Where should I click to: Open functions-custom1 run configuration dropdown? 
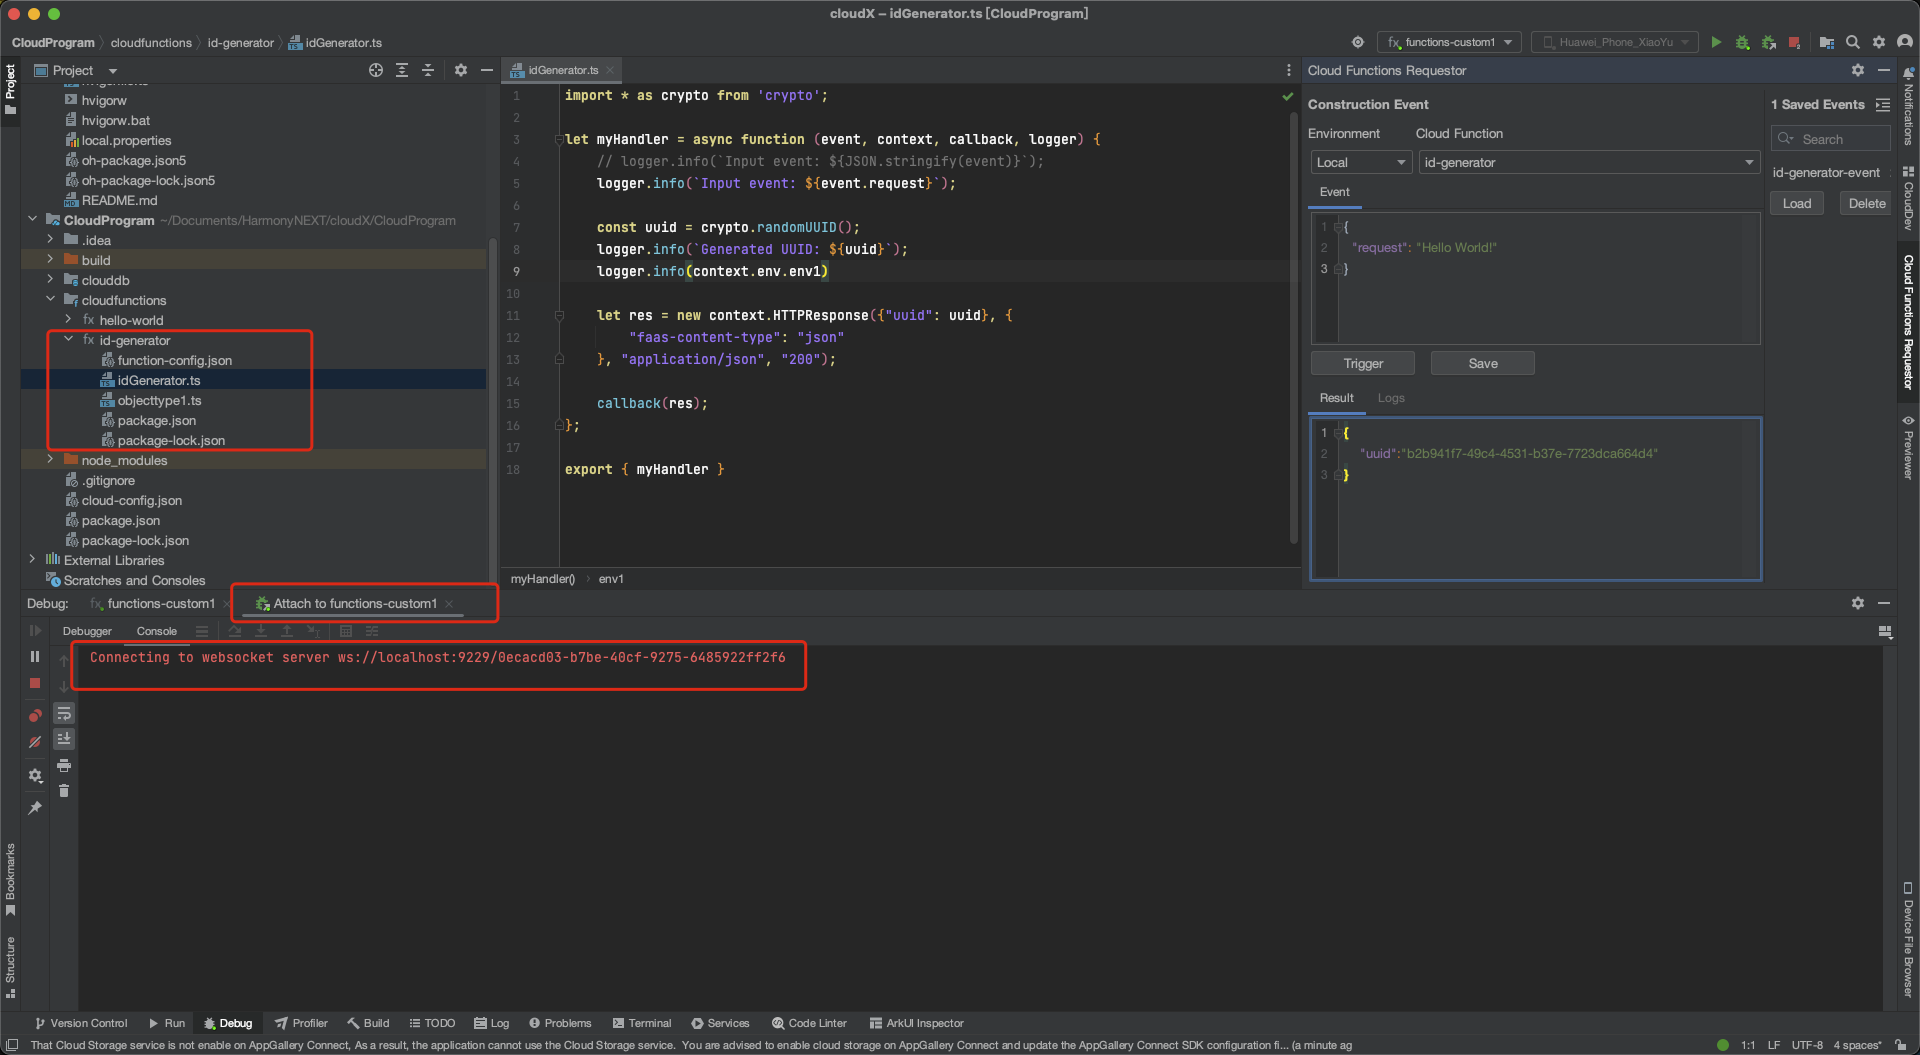pyautogui.click(x=1449, y=42)
